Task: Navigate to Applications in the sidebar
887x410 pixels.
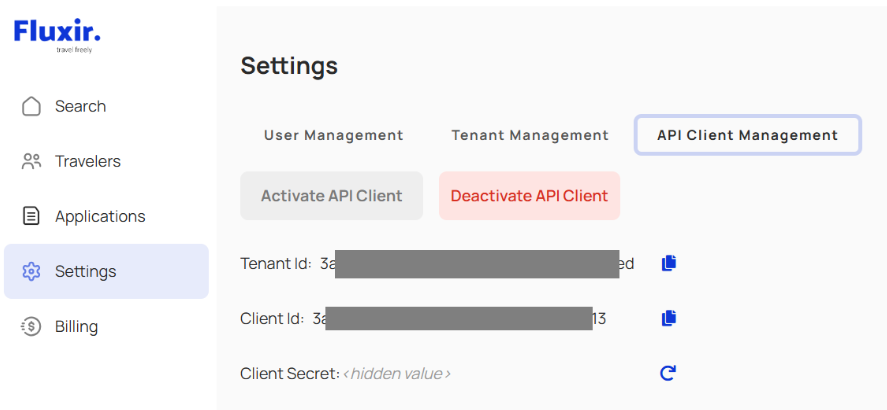Action: click(100, 216)
